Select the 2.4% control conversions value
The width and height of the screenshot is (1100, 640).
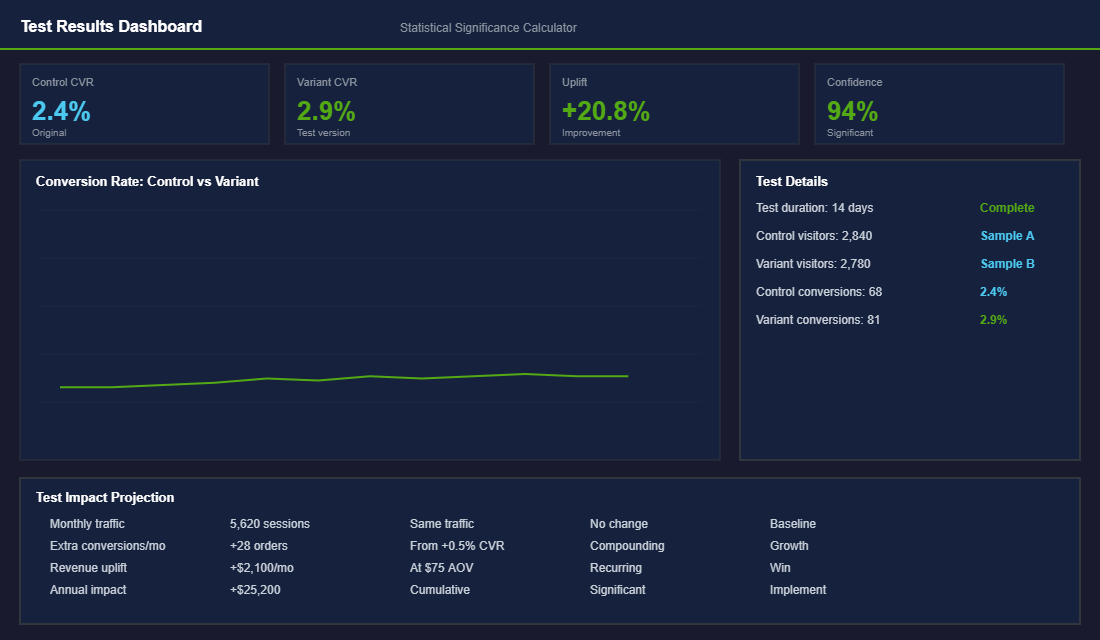pos(993,291)
